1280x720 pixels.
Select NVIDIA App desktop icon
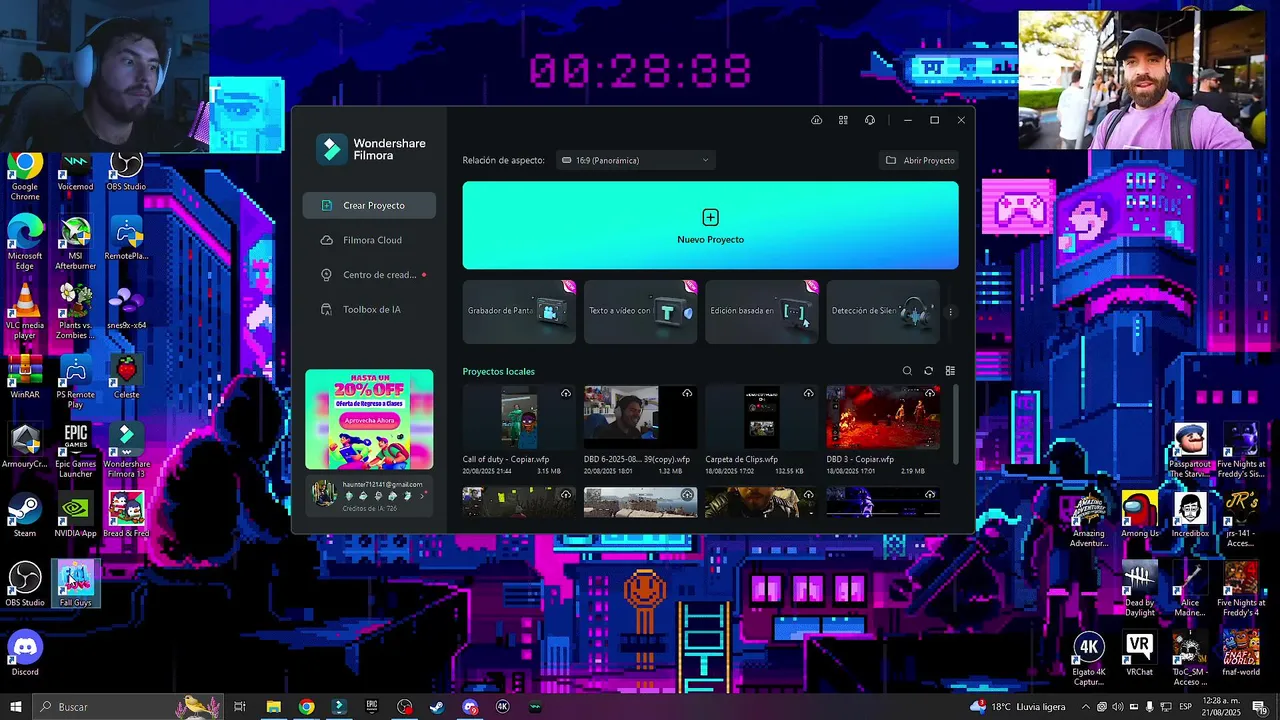tap(75, 516)
